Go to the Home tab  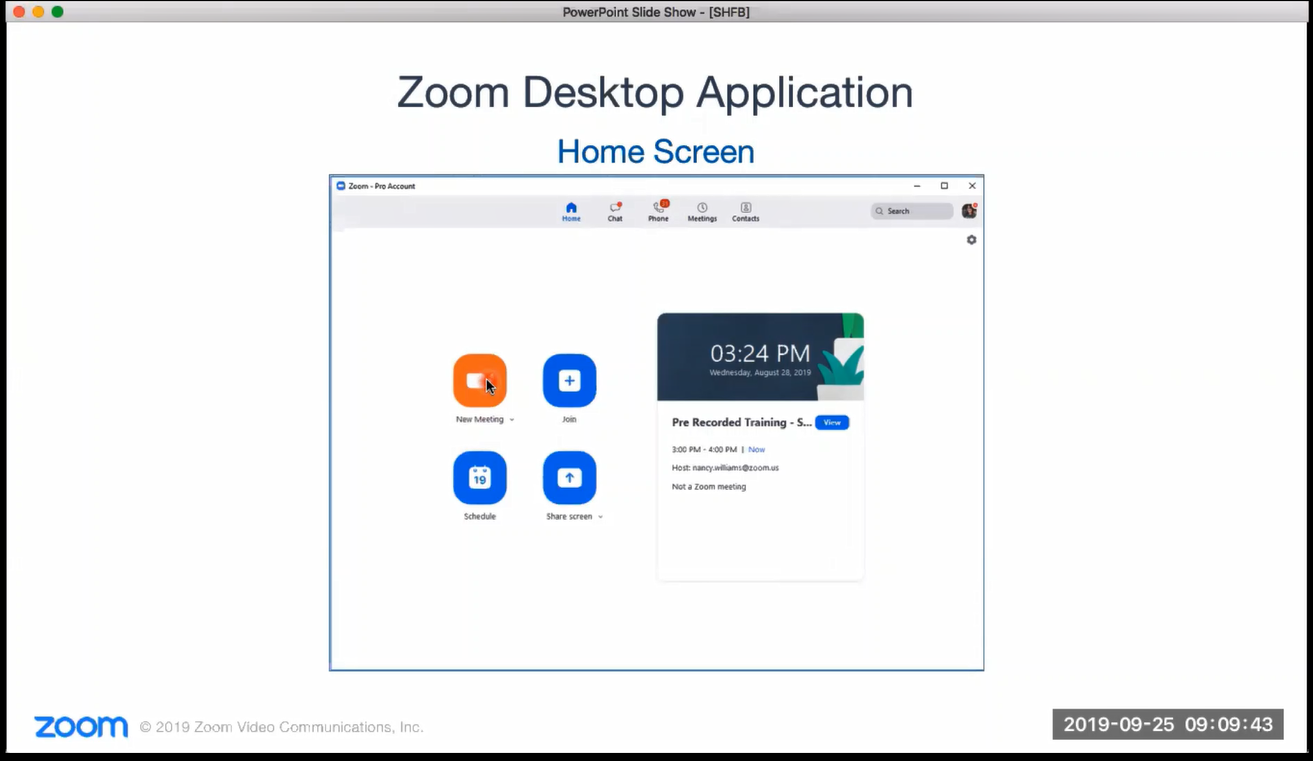pos(571,212)
